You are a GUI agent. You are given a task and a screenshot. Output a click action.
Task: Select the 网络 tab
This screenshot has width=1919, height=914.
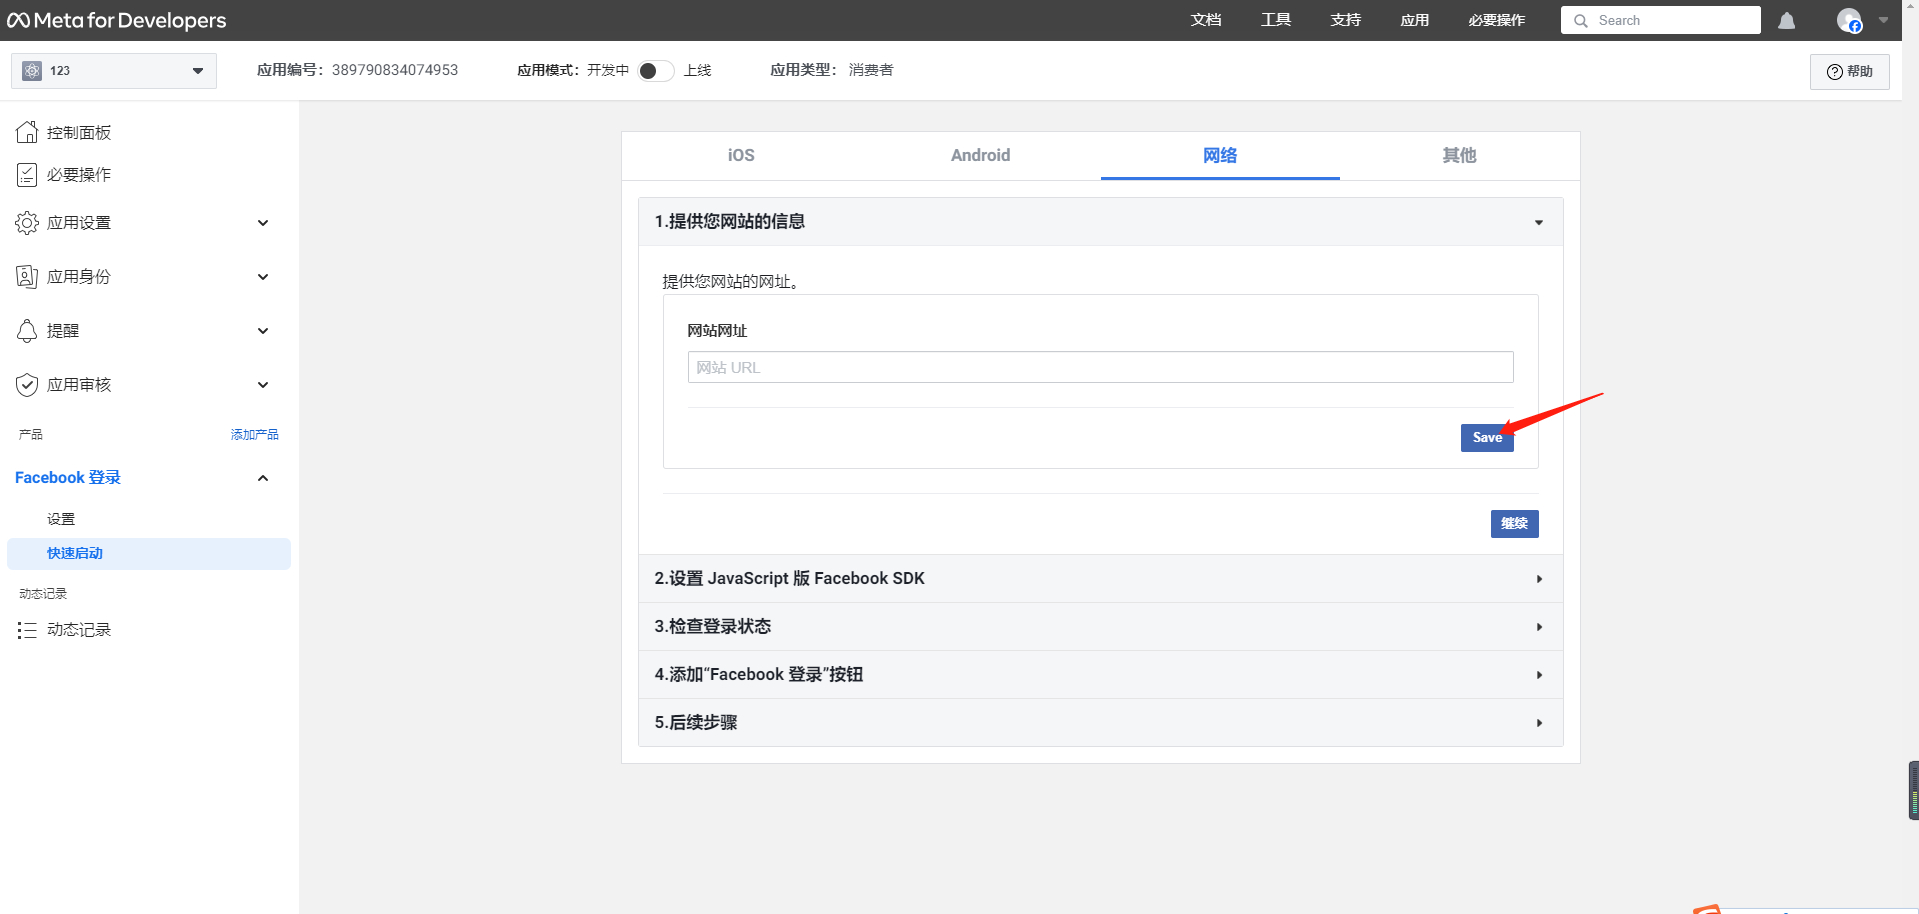point(1220,155)
